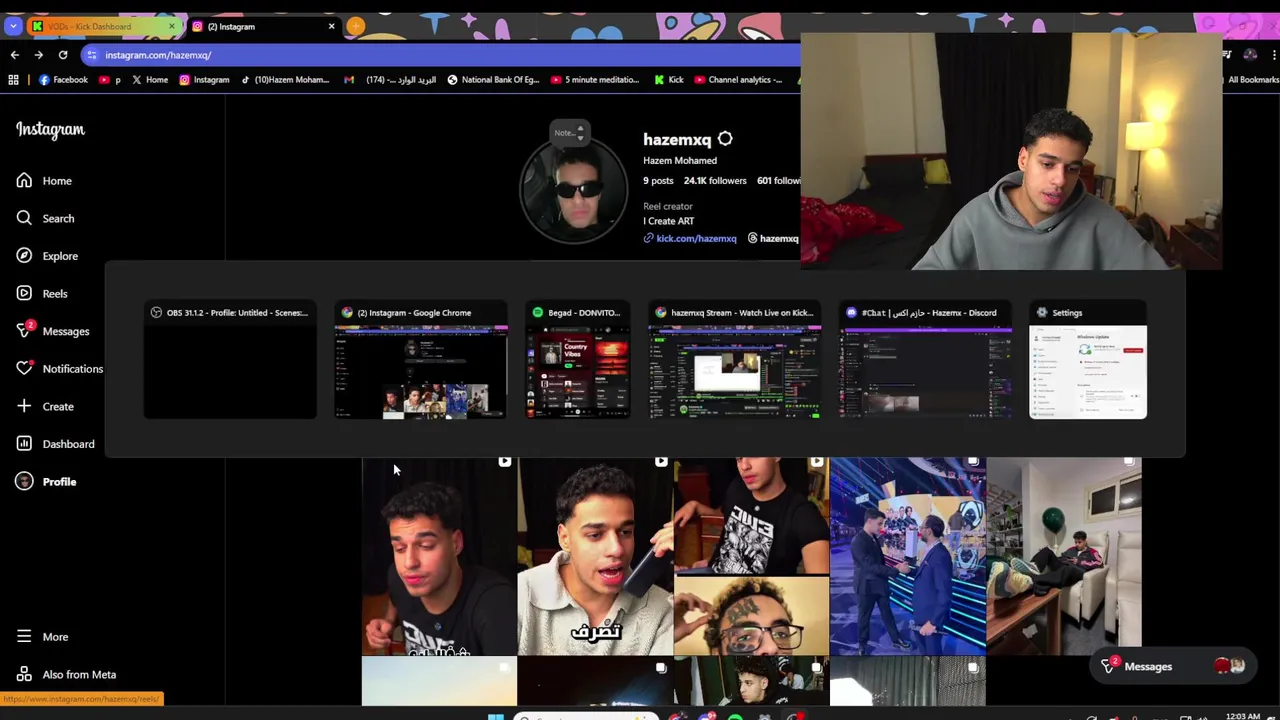Screen dimensions: 1280x720
Task: Switch to hazemxq Stream Kick window
Action: click(x=735, y=360)
